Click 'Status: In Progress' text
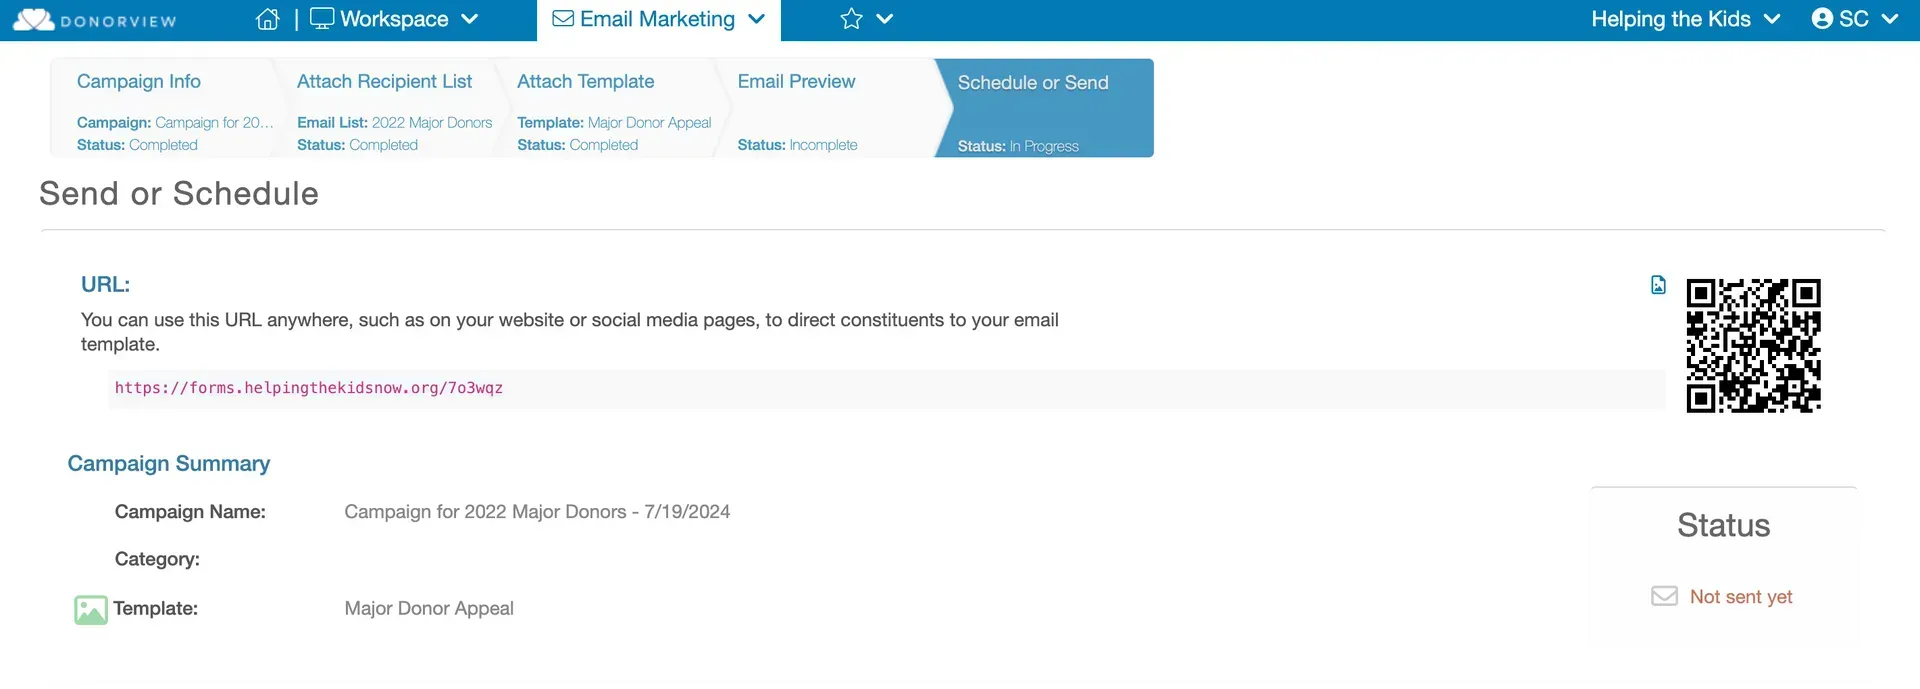 point(1018,146)
